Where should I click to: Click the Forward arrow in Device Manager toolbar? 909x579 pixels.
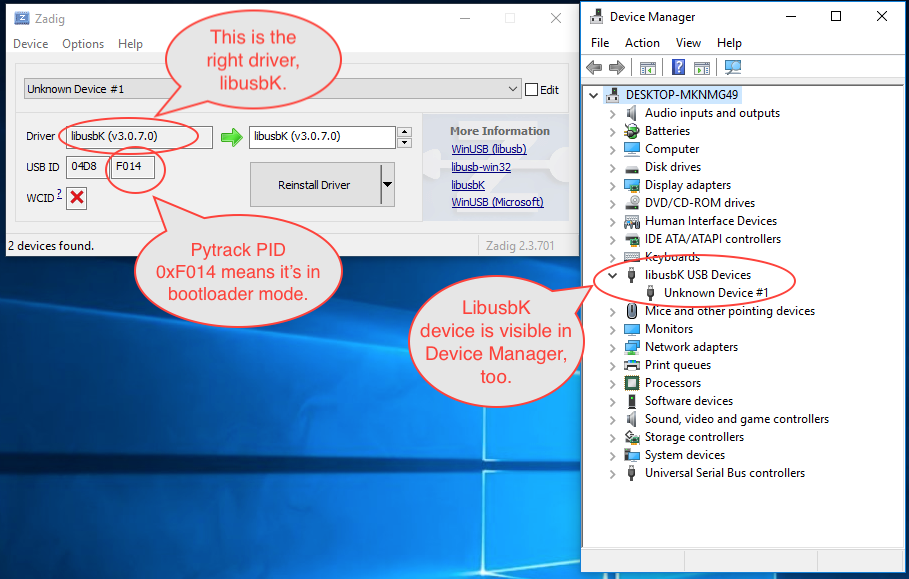[617, 68]
